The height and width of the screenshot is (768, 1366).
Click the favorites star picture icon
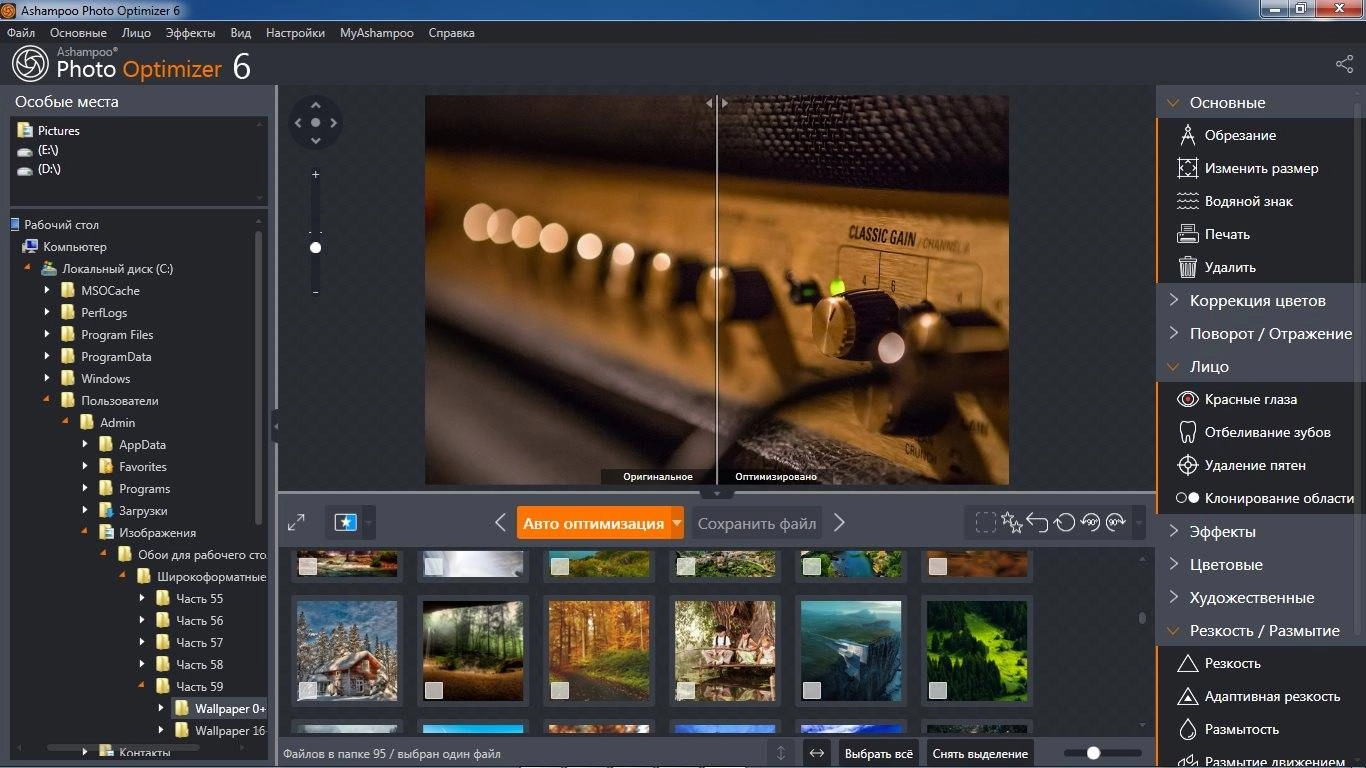345,522
